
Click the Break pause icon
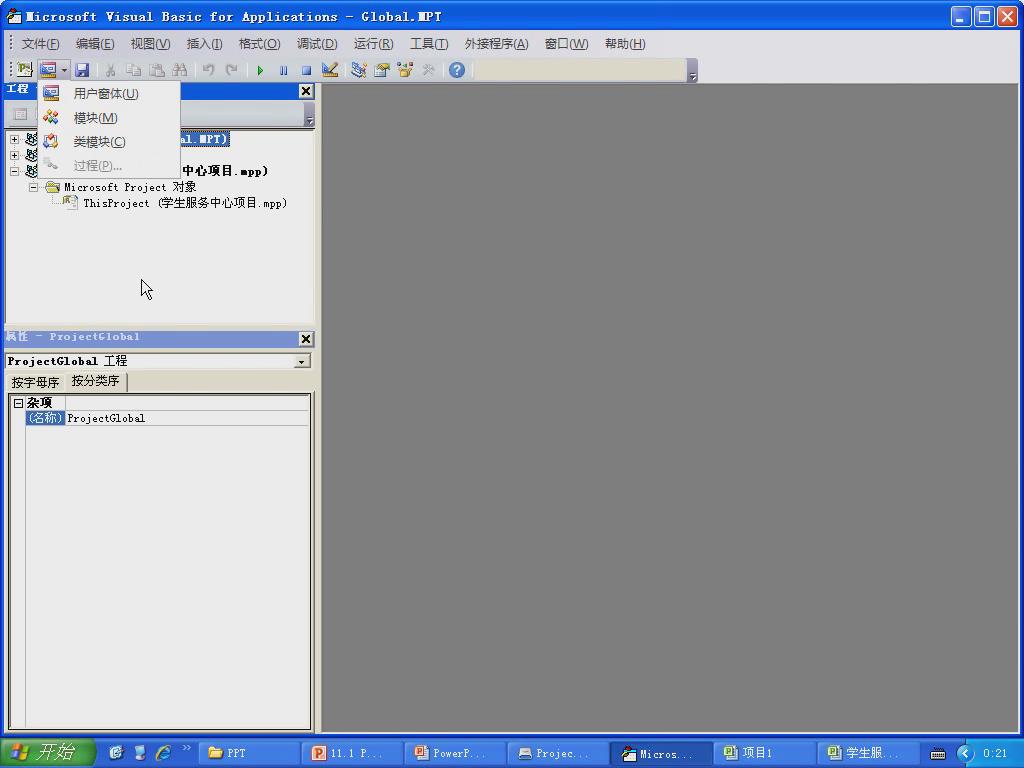coord(283,69)
